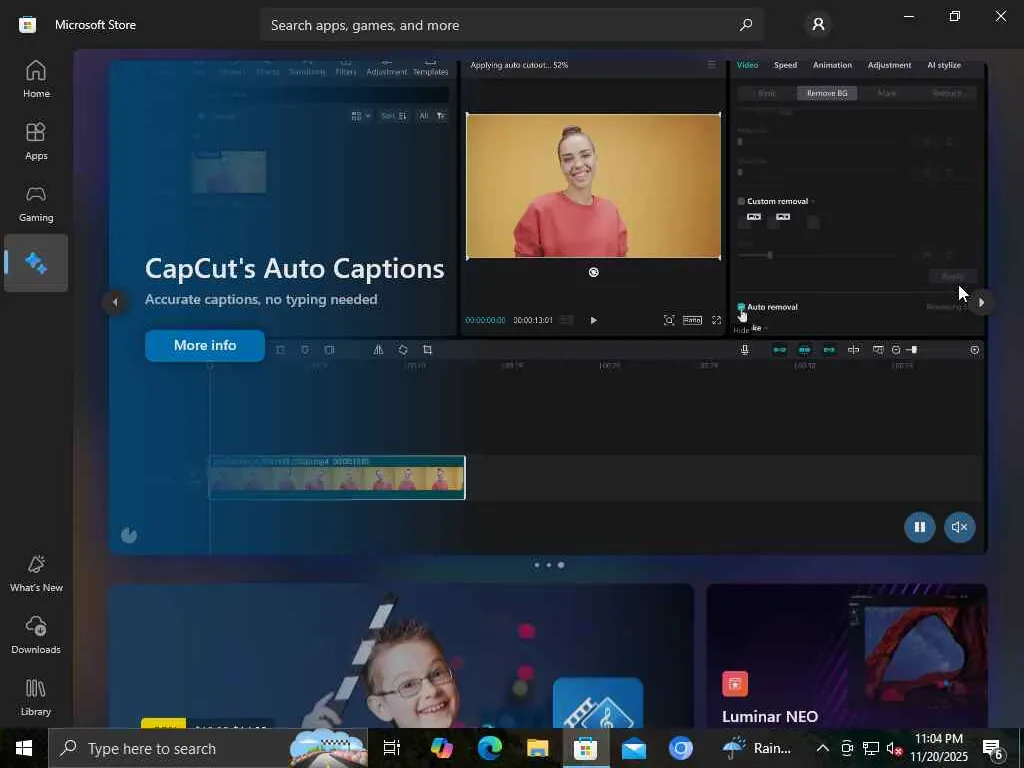Image resolution: width=1024 pixels, height=768 pixels.
Task: Open the Downloads page
Action: [x=36, y=635]
